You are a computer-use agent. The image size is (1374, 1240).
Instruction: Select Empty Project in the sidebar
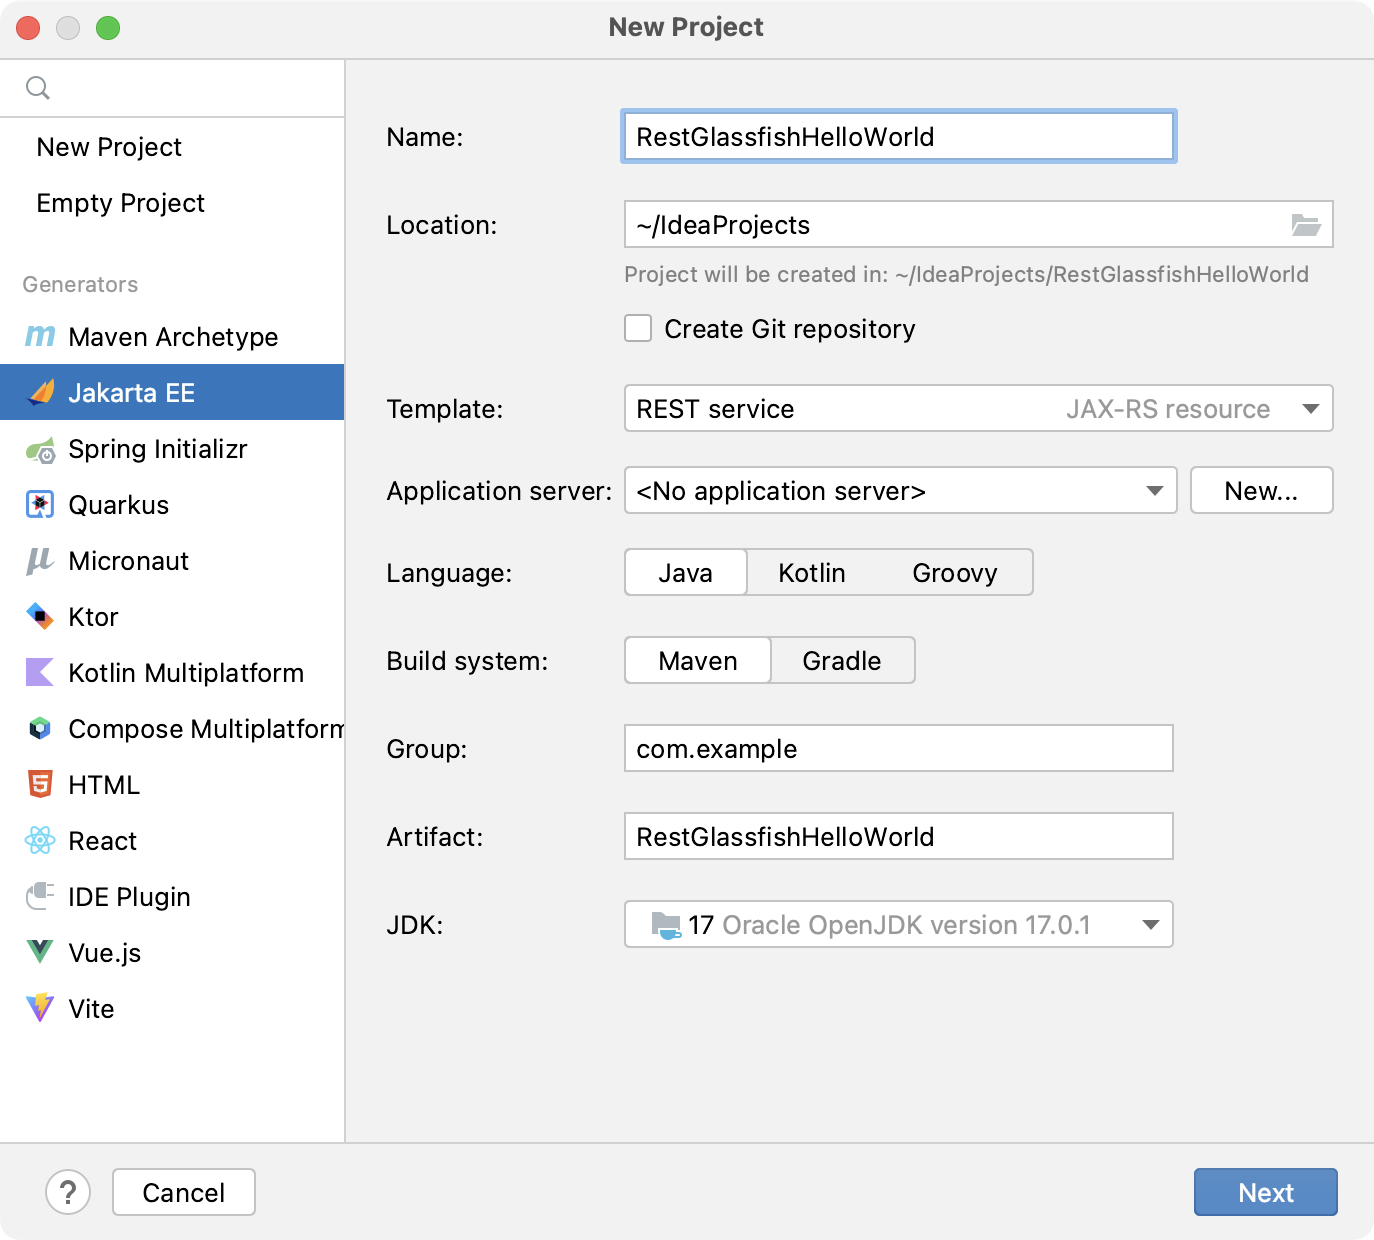tap(172, 203)
